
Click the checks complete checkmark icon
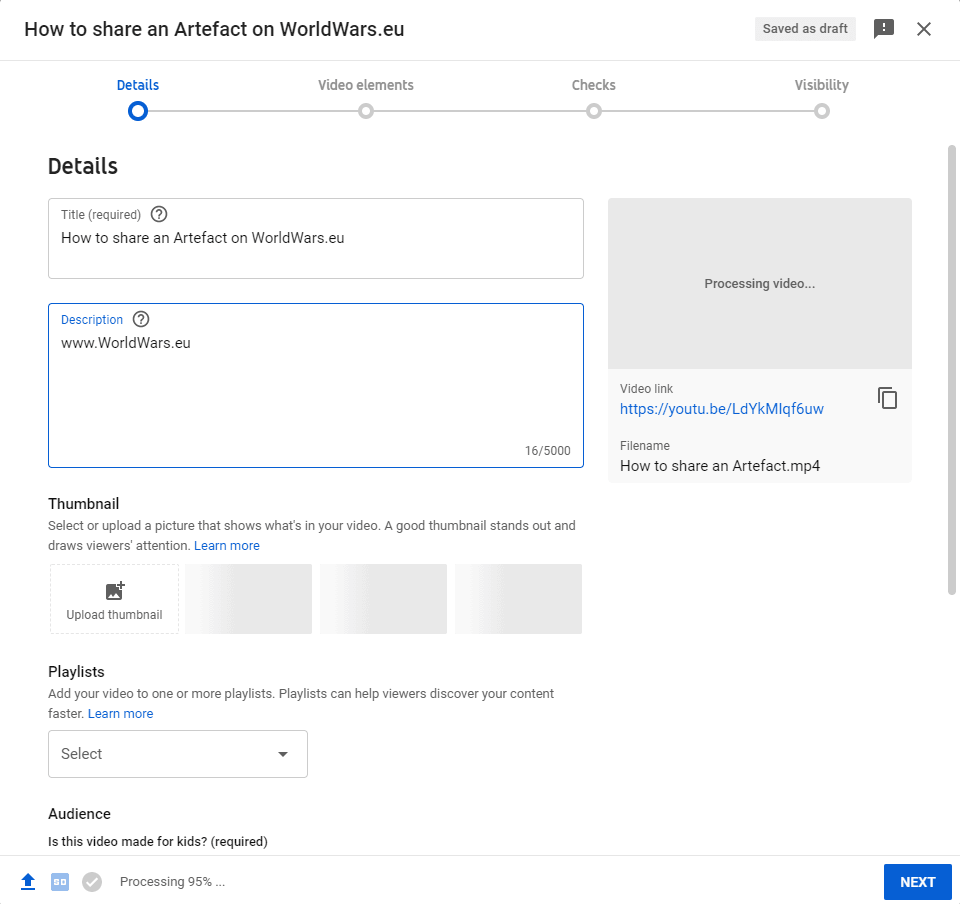[x=92, y=882]
